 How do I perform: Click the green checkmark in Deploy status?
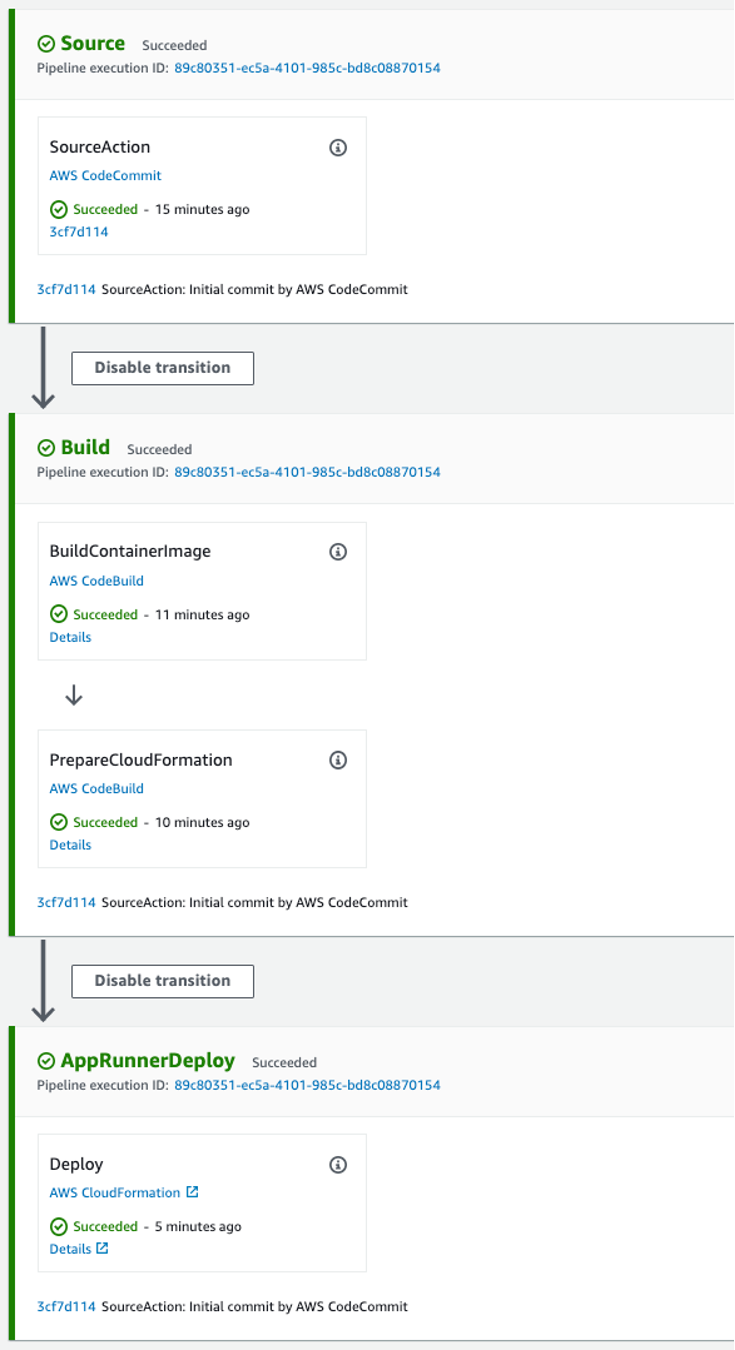pyautogui.click(x=59, y=1226)
